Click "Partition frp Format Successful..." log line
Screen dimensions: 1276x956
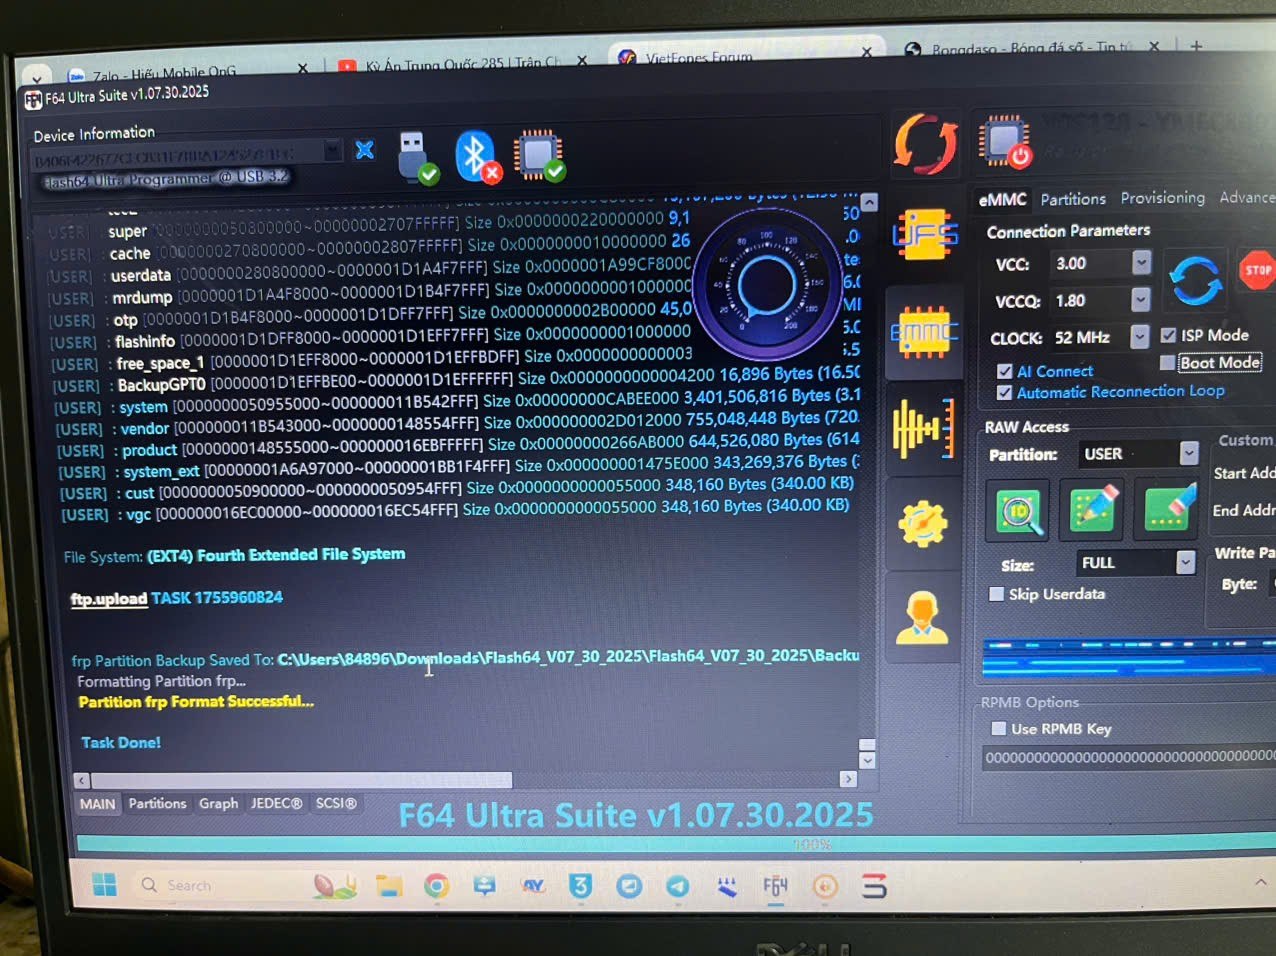click(x=196, y=702)
